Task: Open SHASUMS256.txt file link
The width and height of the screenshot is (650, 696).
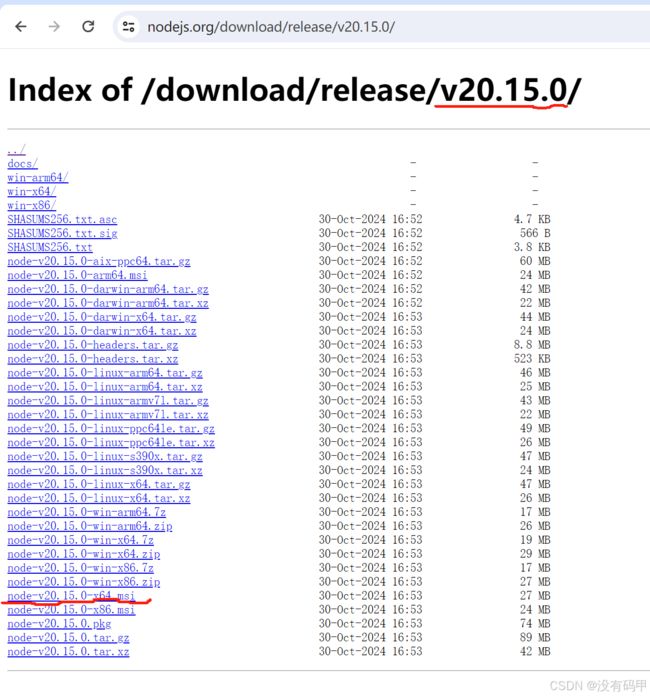Action: (50, 247)
